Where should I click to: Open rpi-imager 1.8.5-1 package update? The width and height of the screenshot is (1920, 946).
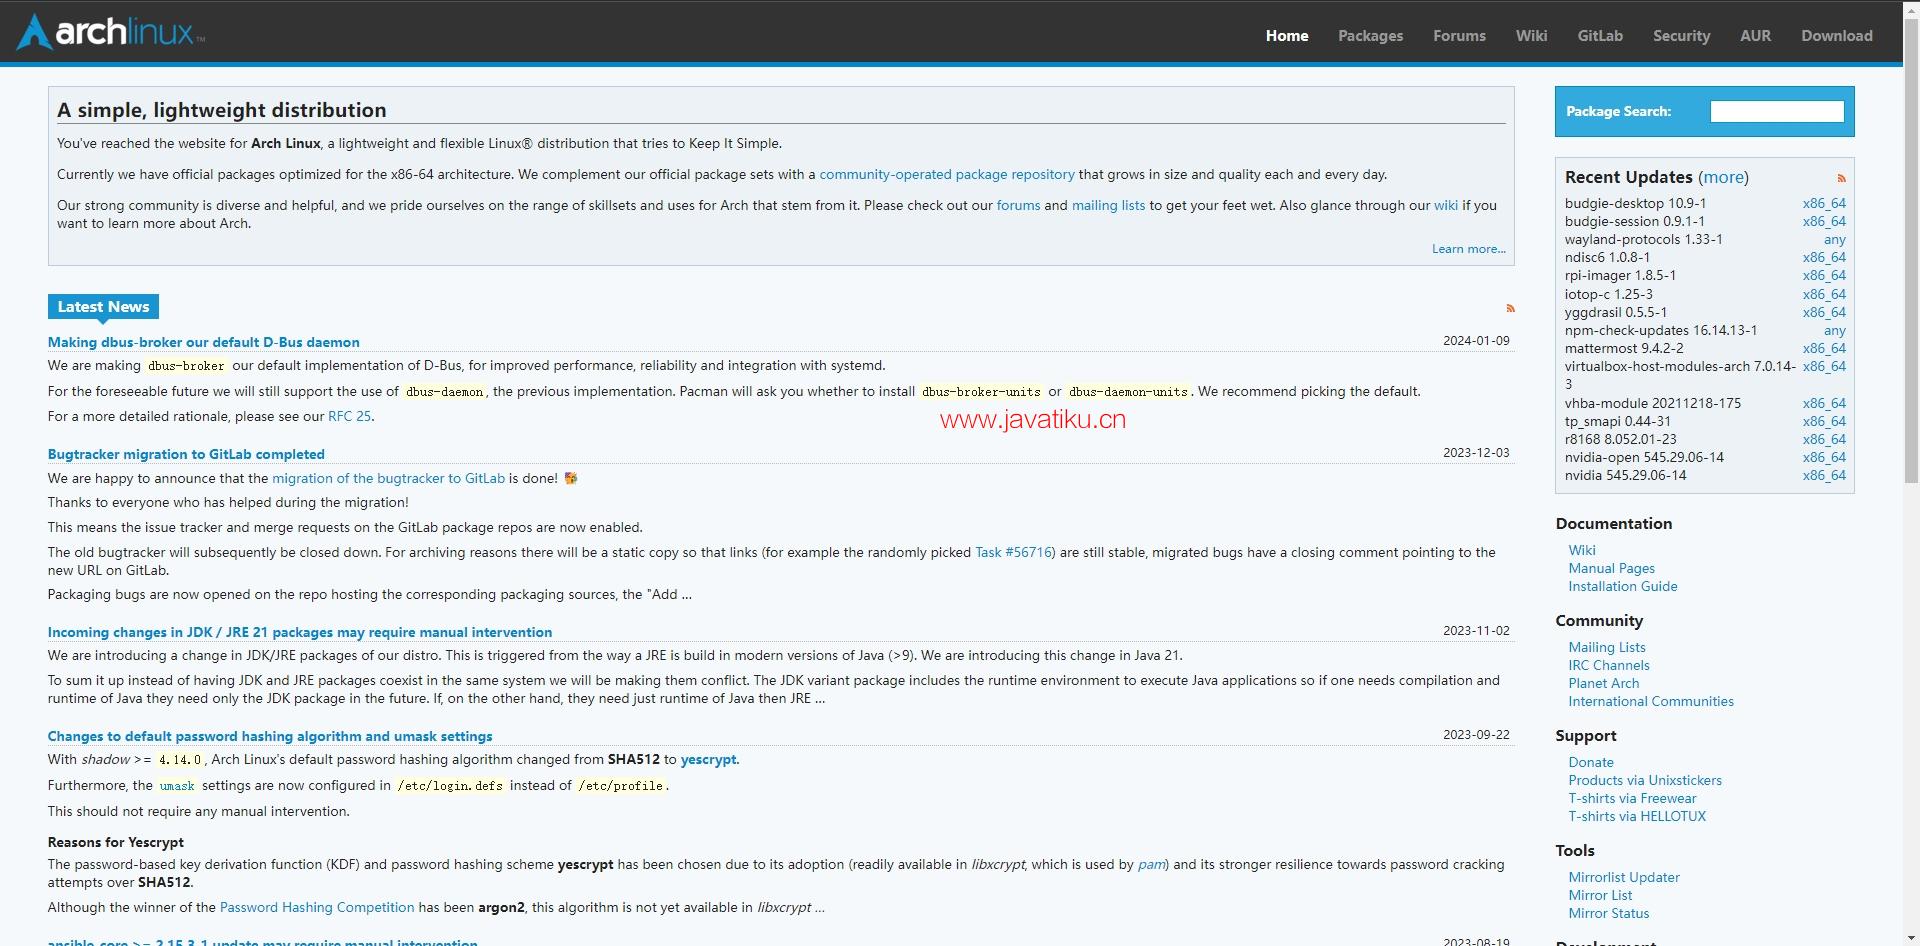tap(1620, 275)
